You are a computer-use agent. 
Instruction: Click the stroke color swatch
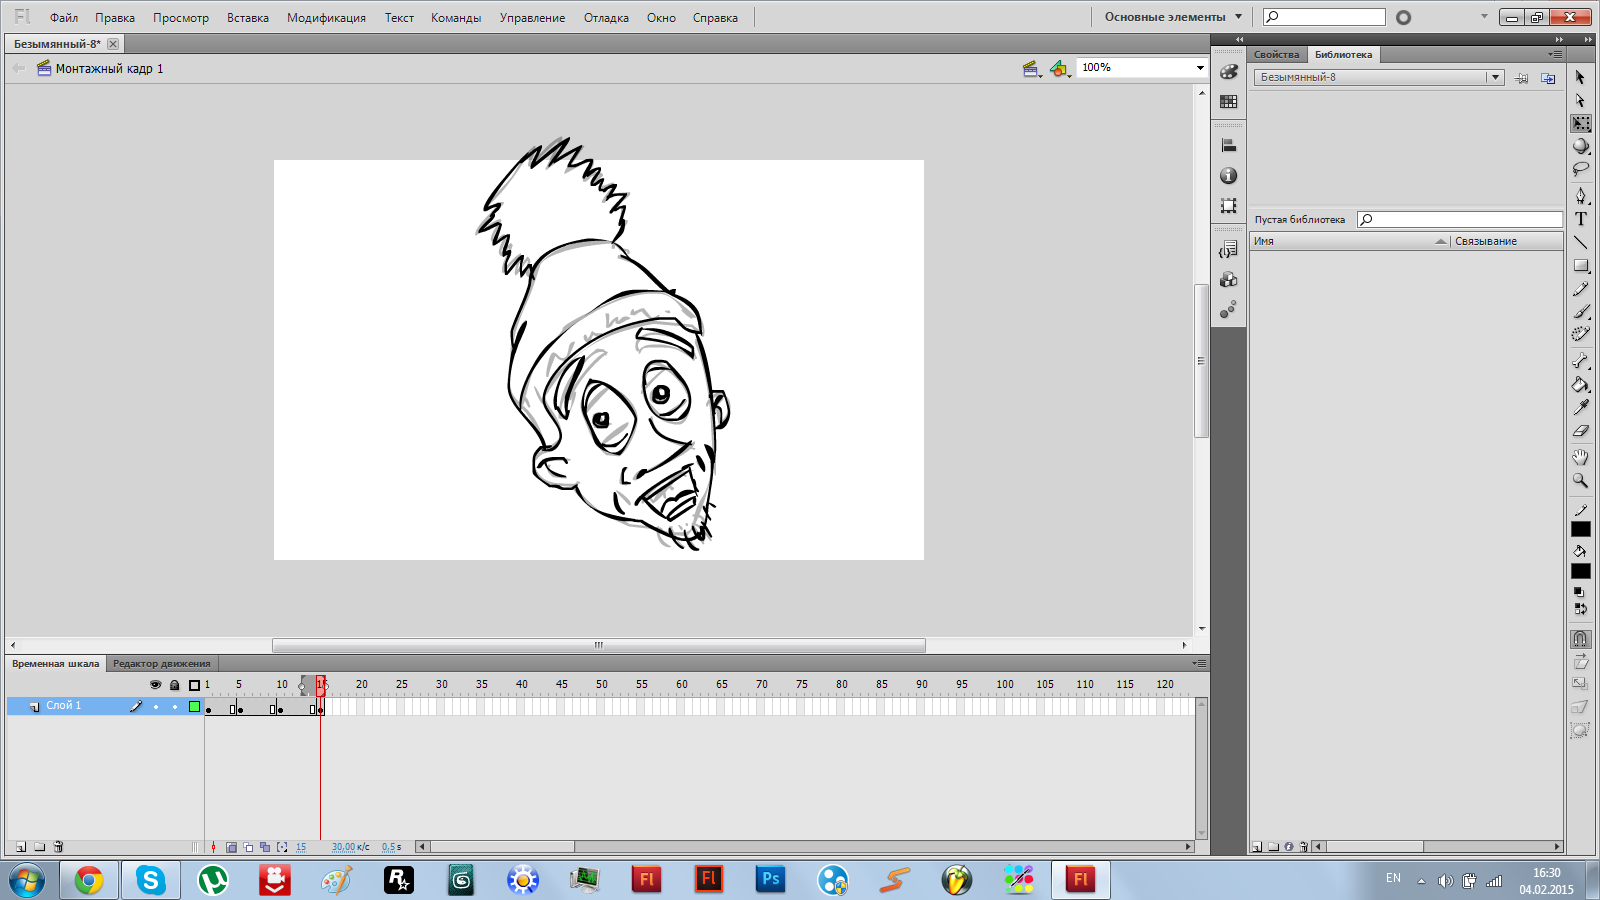point(1580,529)
